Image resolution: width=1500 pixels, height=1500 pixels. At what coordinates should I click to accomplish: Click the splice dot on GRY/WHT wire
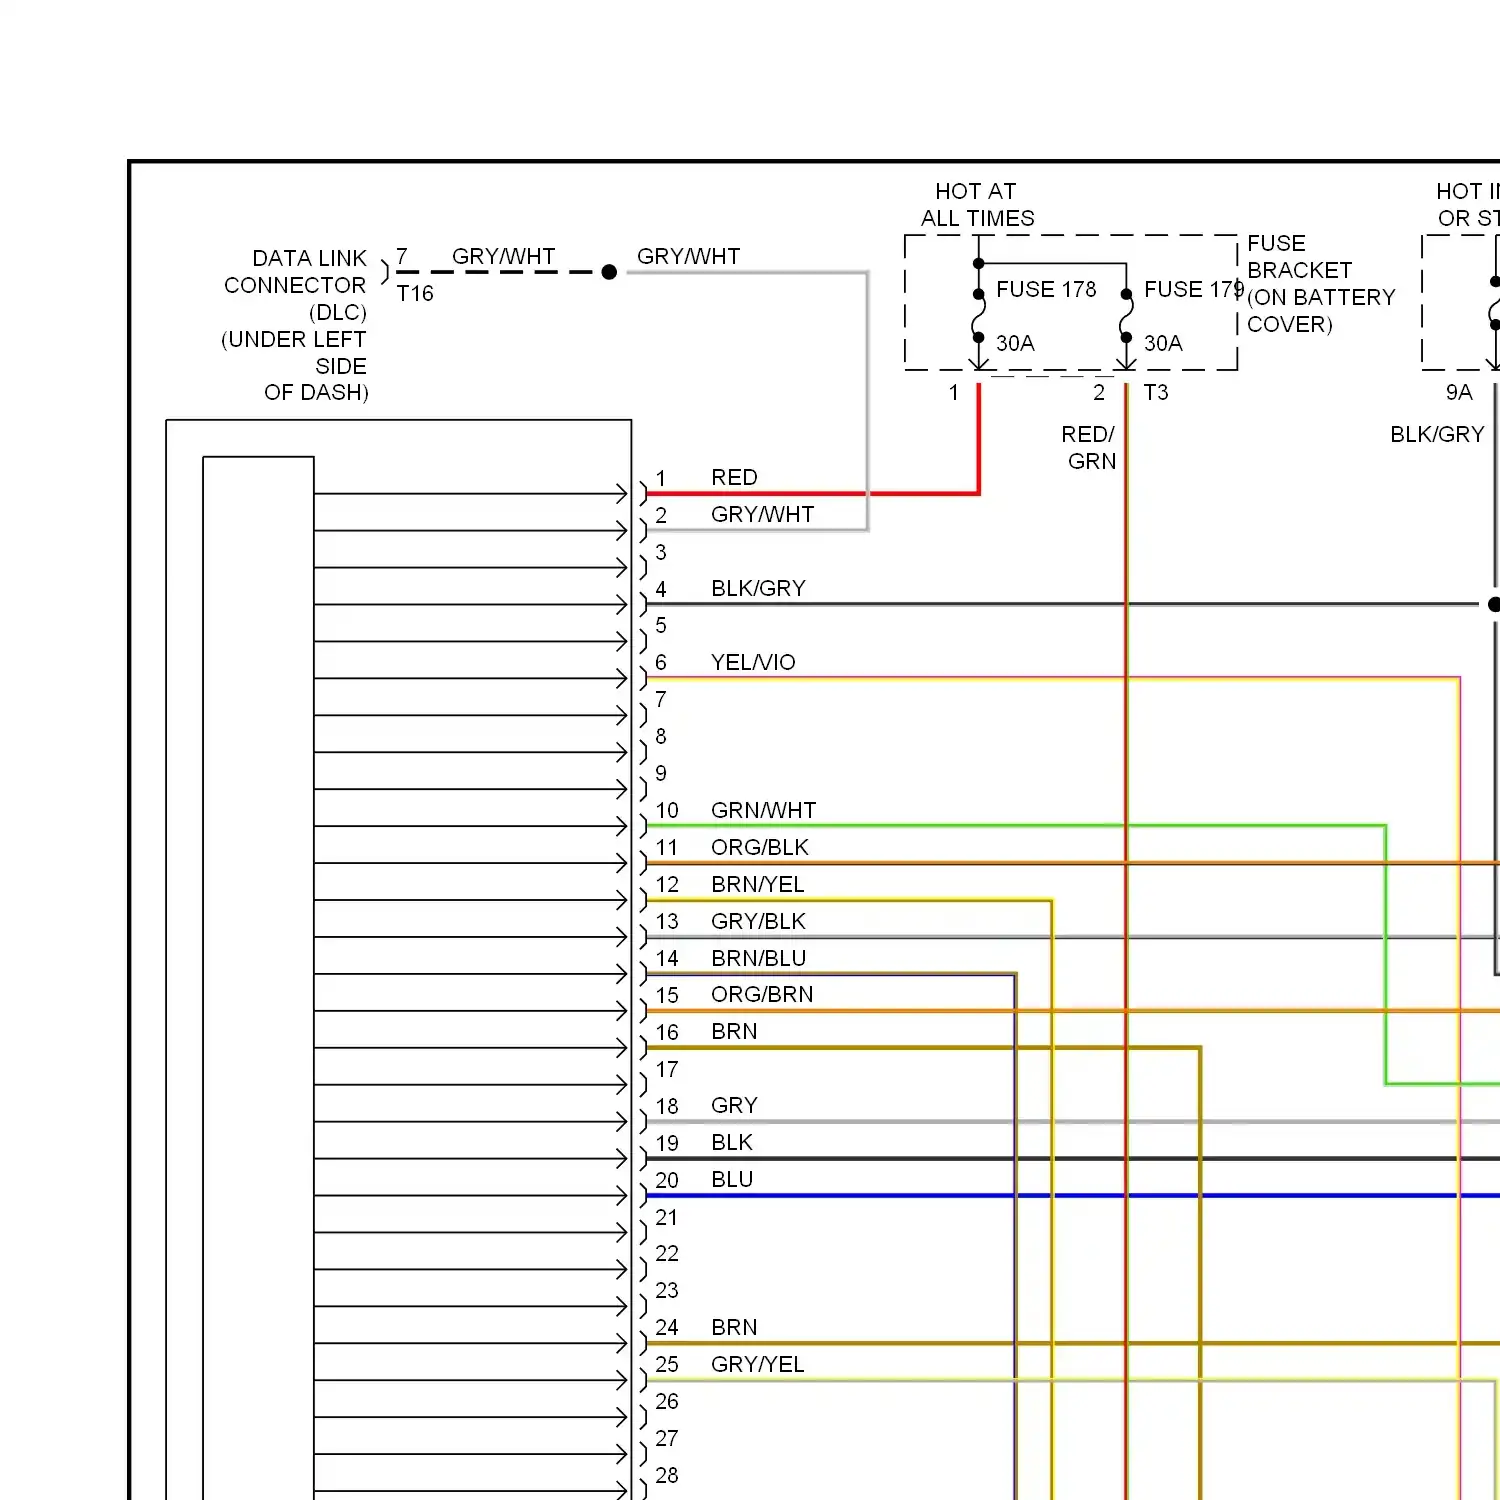coord(609,272)
